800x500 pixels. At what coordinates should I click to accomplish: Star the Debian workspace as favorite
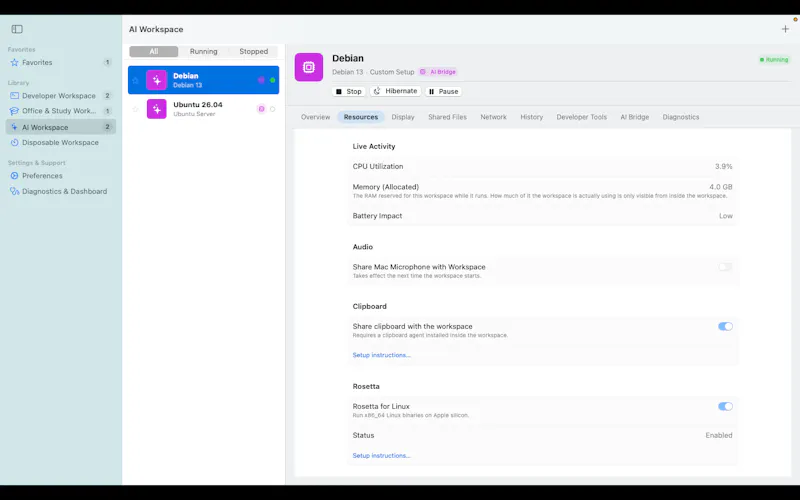pyautogui.click(x=135, y=80)
